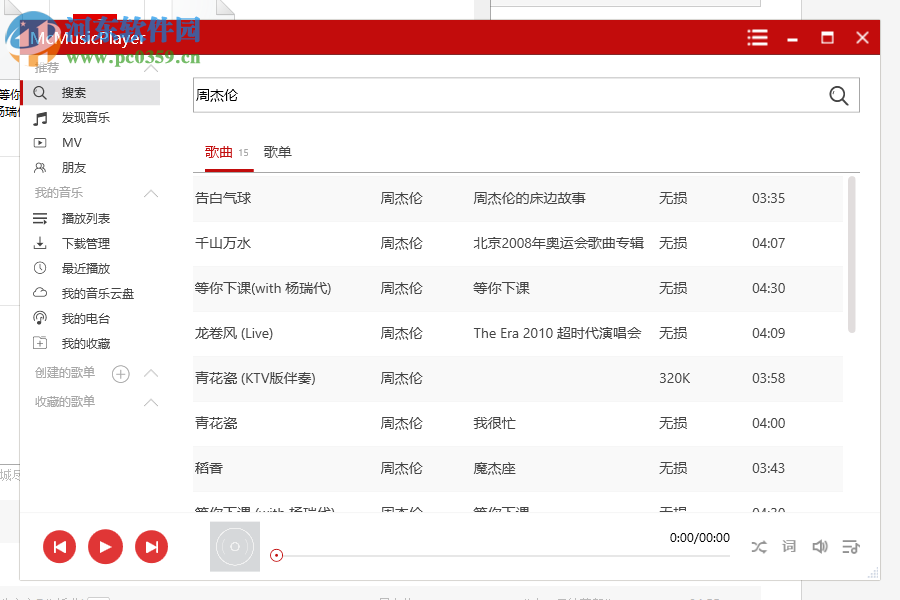
Task: Mute the volume
Action: point(820,546)
